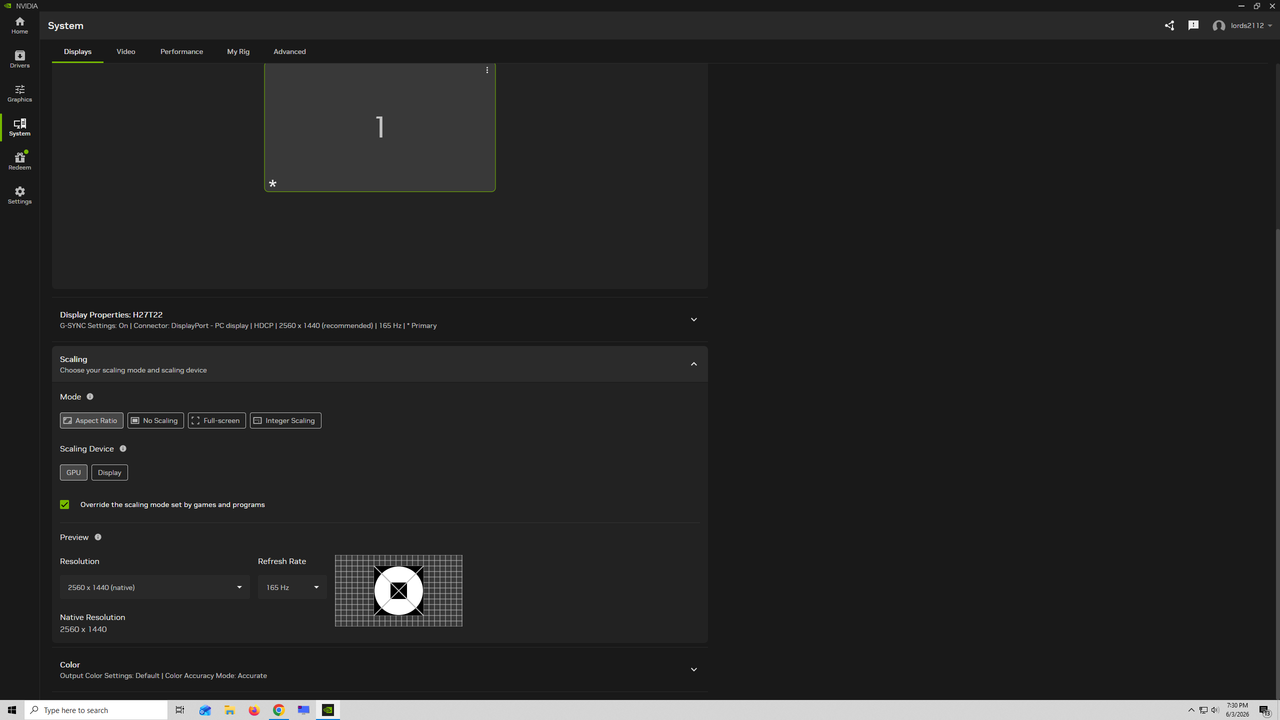This screenshot has height=720, width=1280.
Task: Open the Thunderbird mail taskbar icon
Action: click(x=205, y=710)
